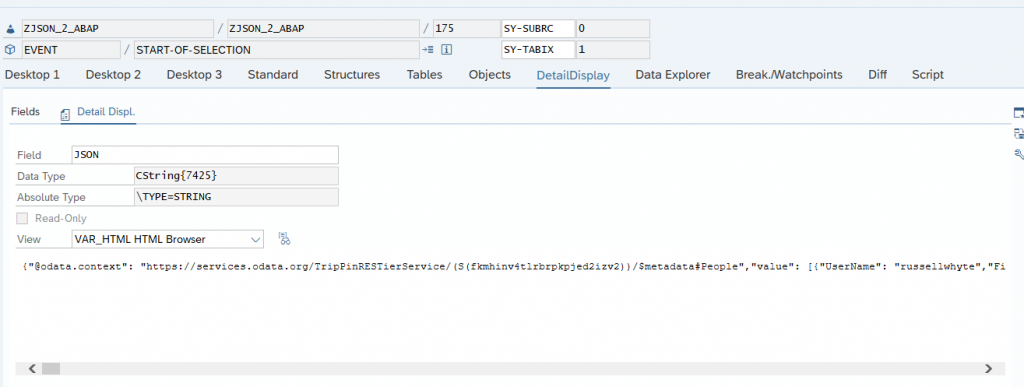Open the Script tab
This screenshot has height=387, width=1024.
(928, 74)
